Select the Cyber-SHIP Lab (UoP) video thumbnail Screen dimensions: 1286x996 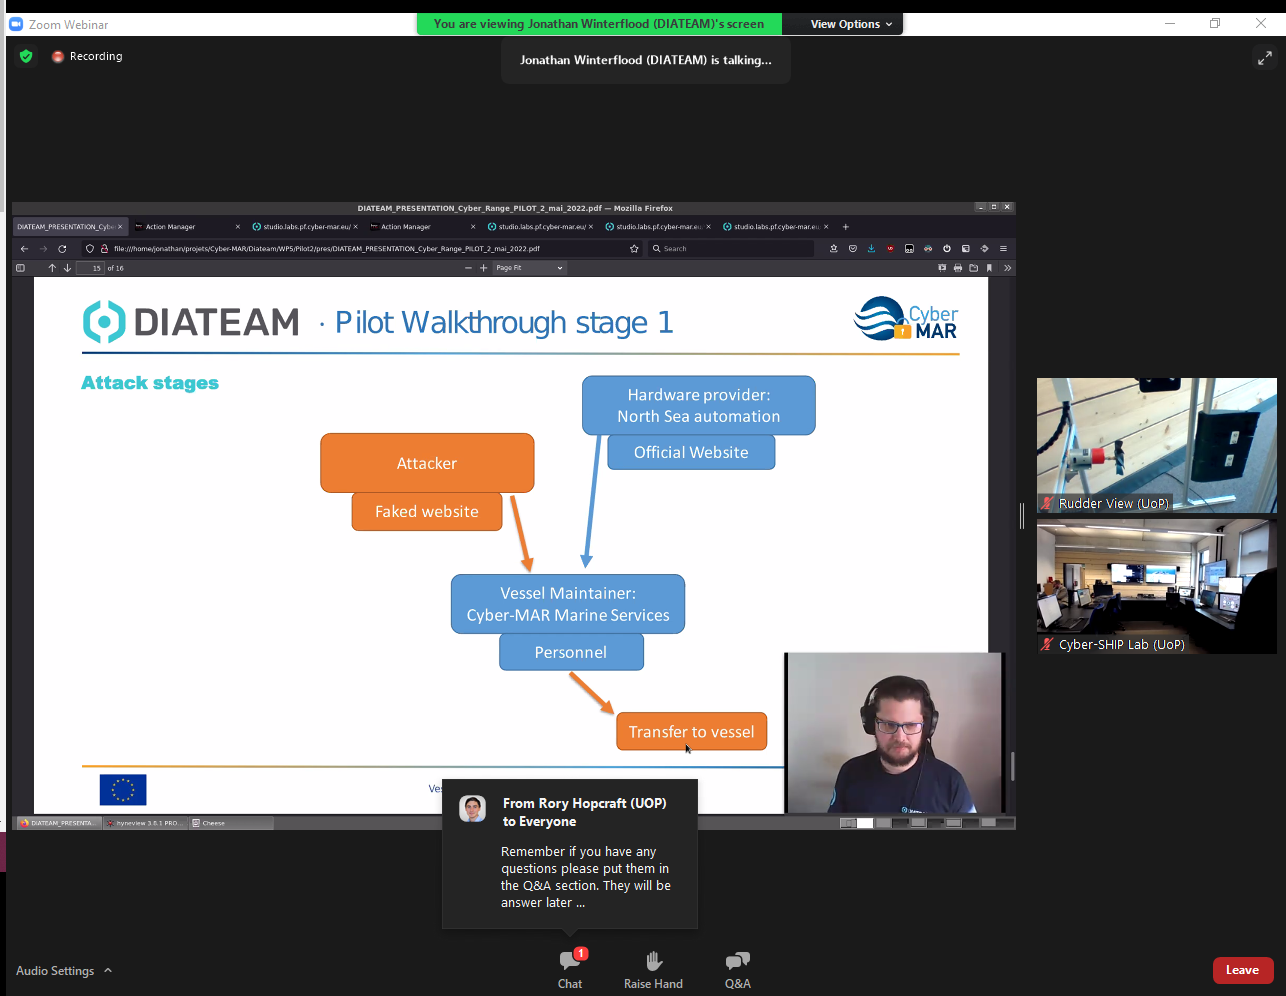click(x=1156, y=586)
